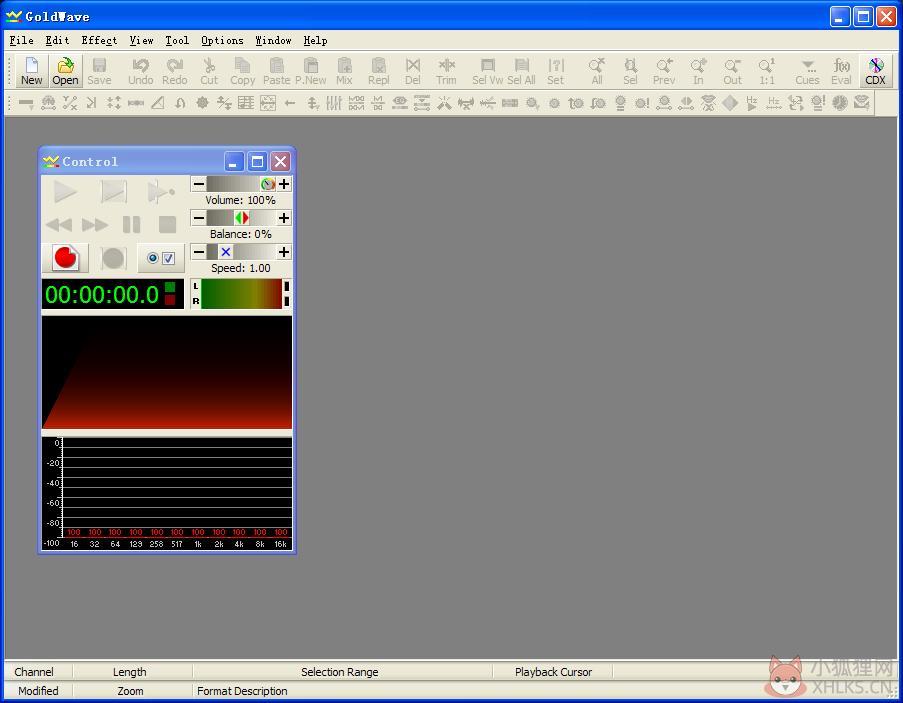The image size is (903, 703).
Task: Click the Trim toolbar icon
Action: tap(446, 71)
